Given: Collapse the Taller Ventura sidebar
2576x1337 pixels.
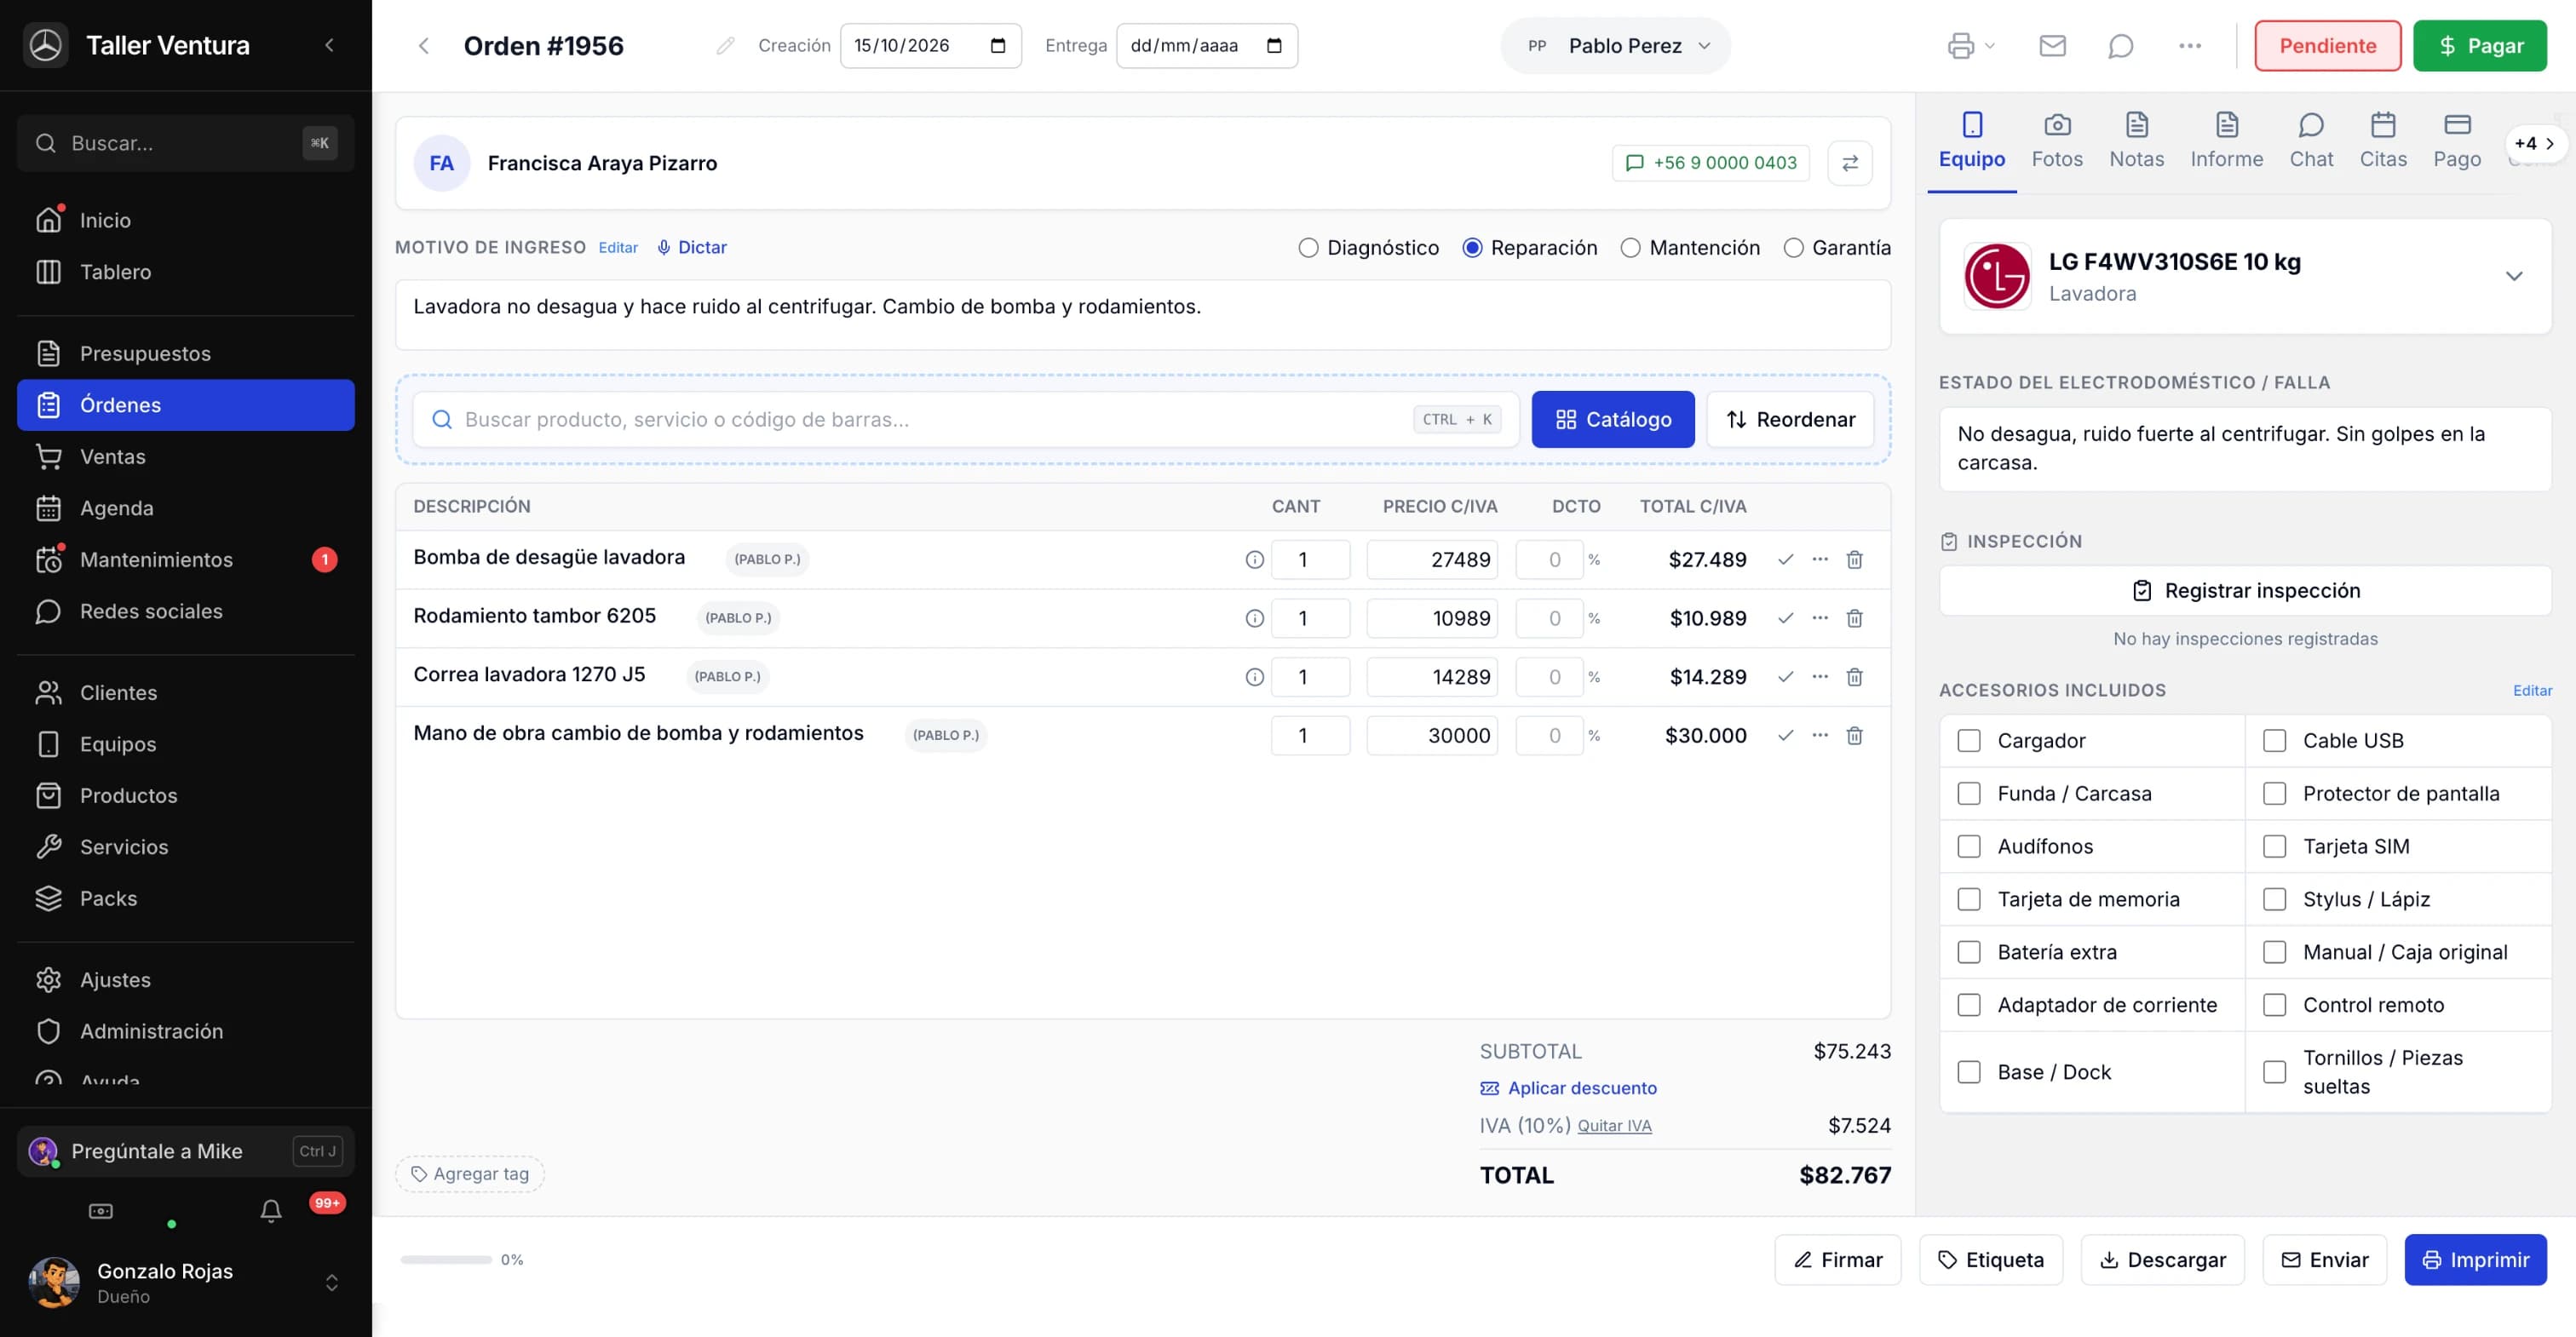Looking at the screenshot, I should coord(329,45).
